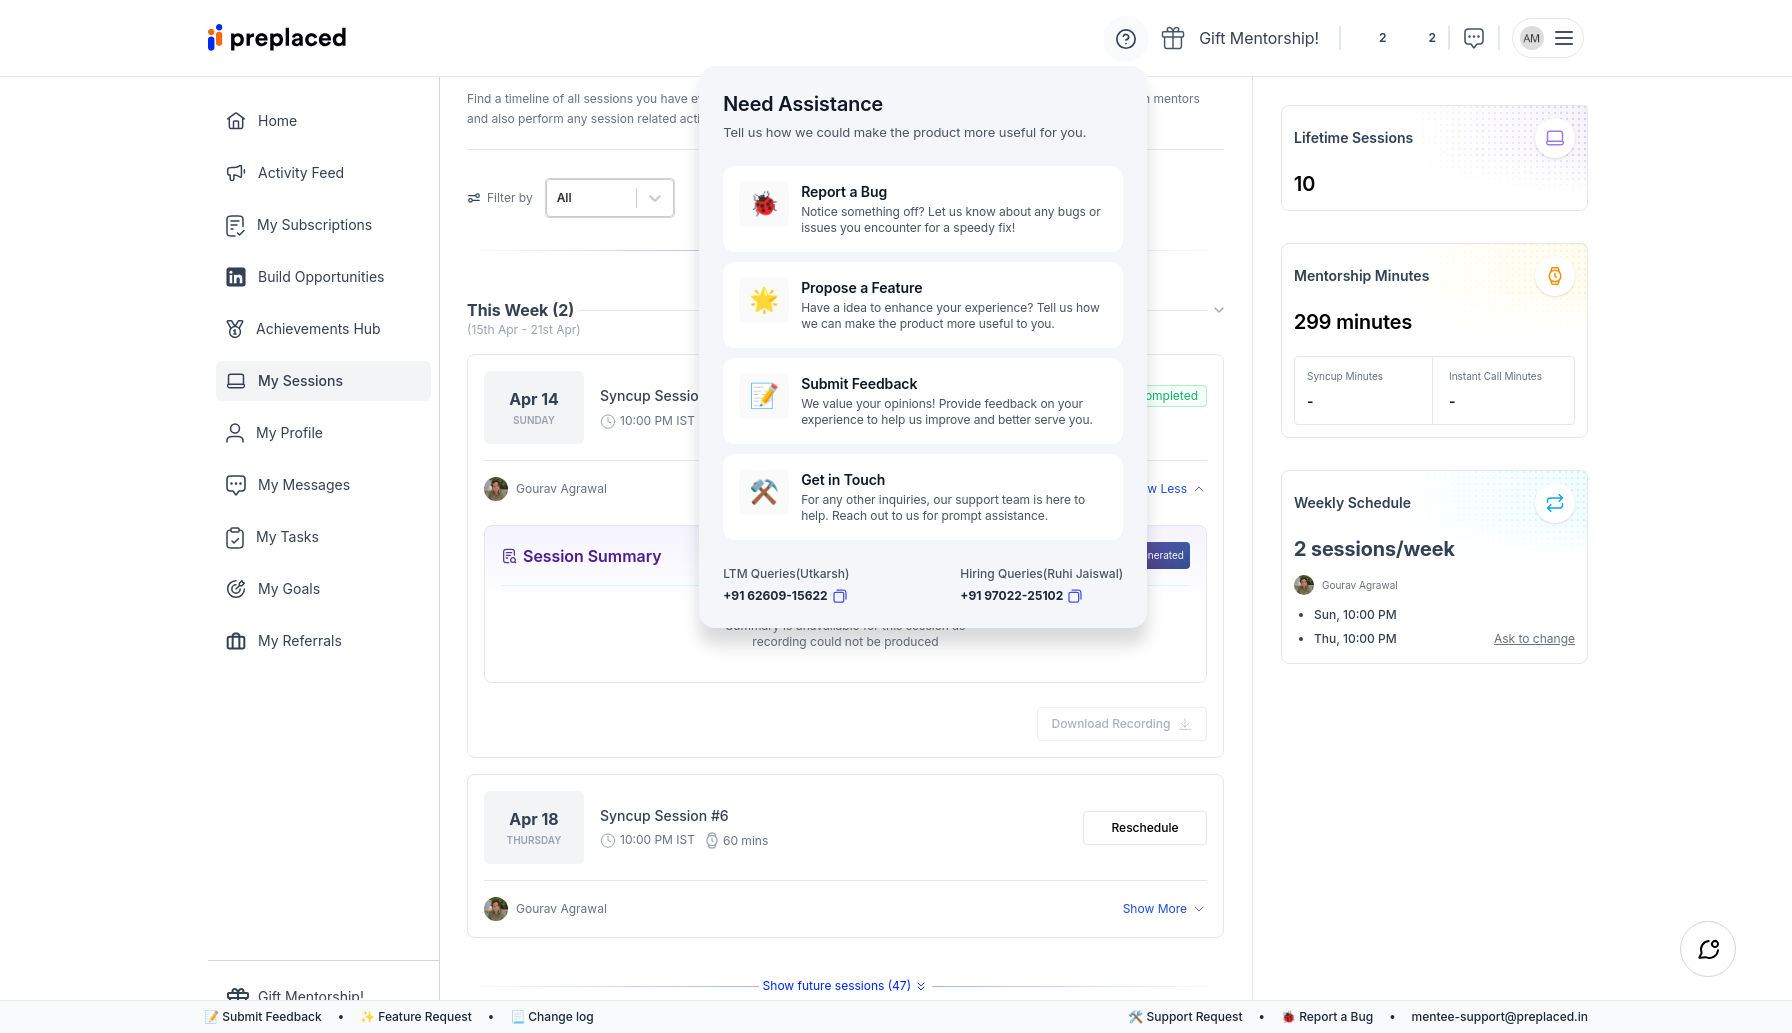Open the help question mark icon
Screen dimensions: 1792x1033
(x=1126, y=39)
